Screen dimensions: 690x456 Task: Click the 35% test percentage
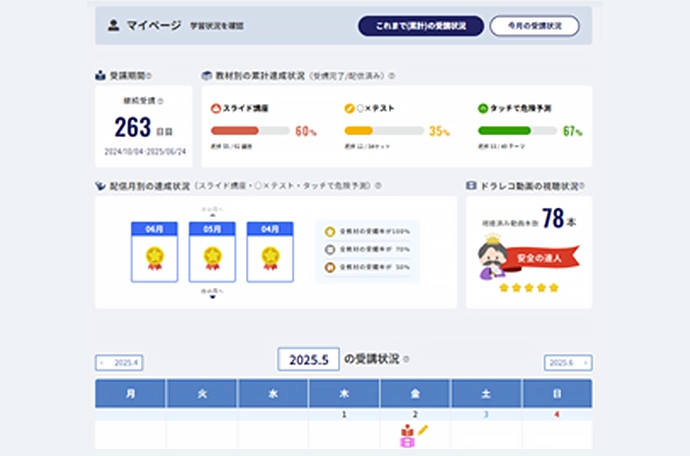pyautogui.click(x=440, y=131)
